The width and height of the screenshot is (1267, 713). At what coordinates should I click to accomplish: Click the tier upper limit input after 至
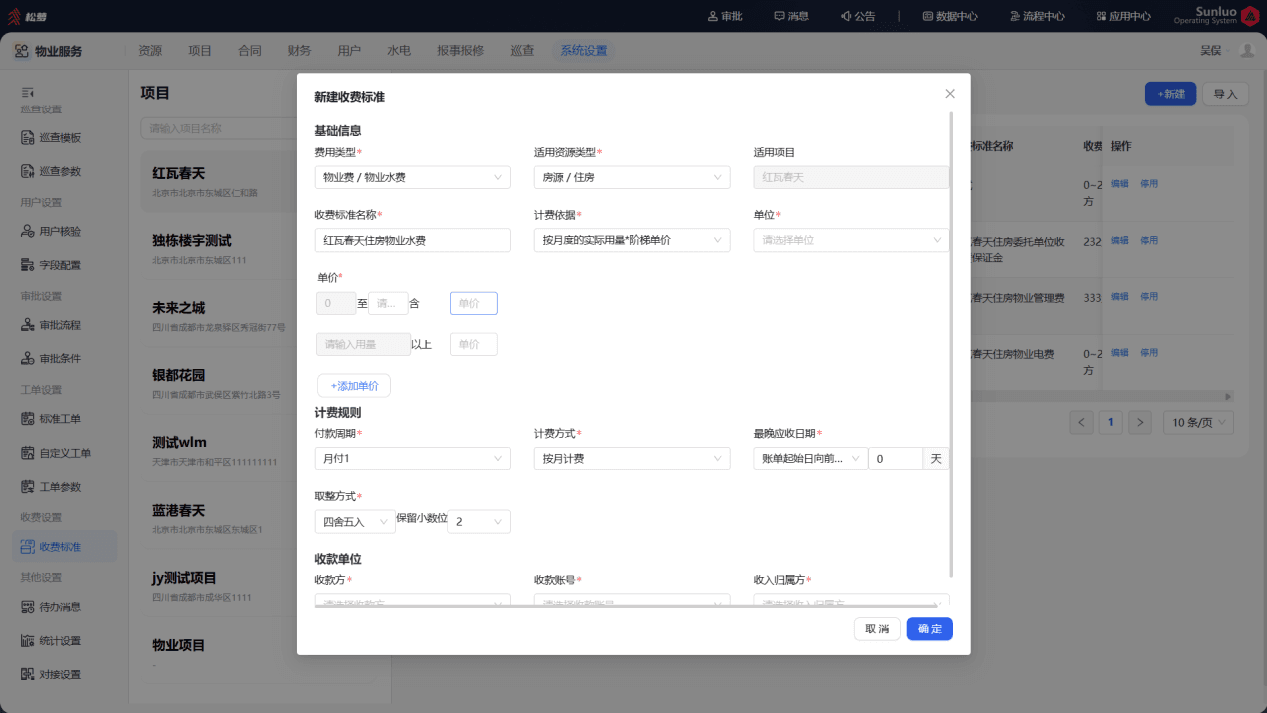(x=388, y=303)
